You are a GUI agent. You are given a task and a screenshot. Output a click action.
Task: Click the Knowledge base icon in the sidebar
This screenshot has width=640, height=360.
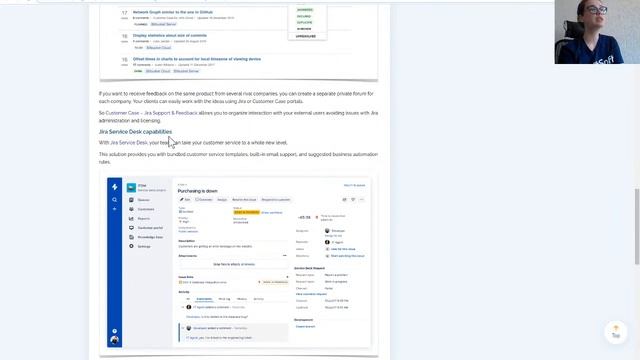131,237
